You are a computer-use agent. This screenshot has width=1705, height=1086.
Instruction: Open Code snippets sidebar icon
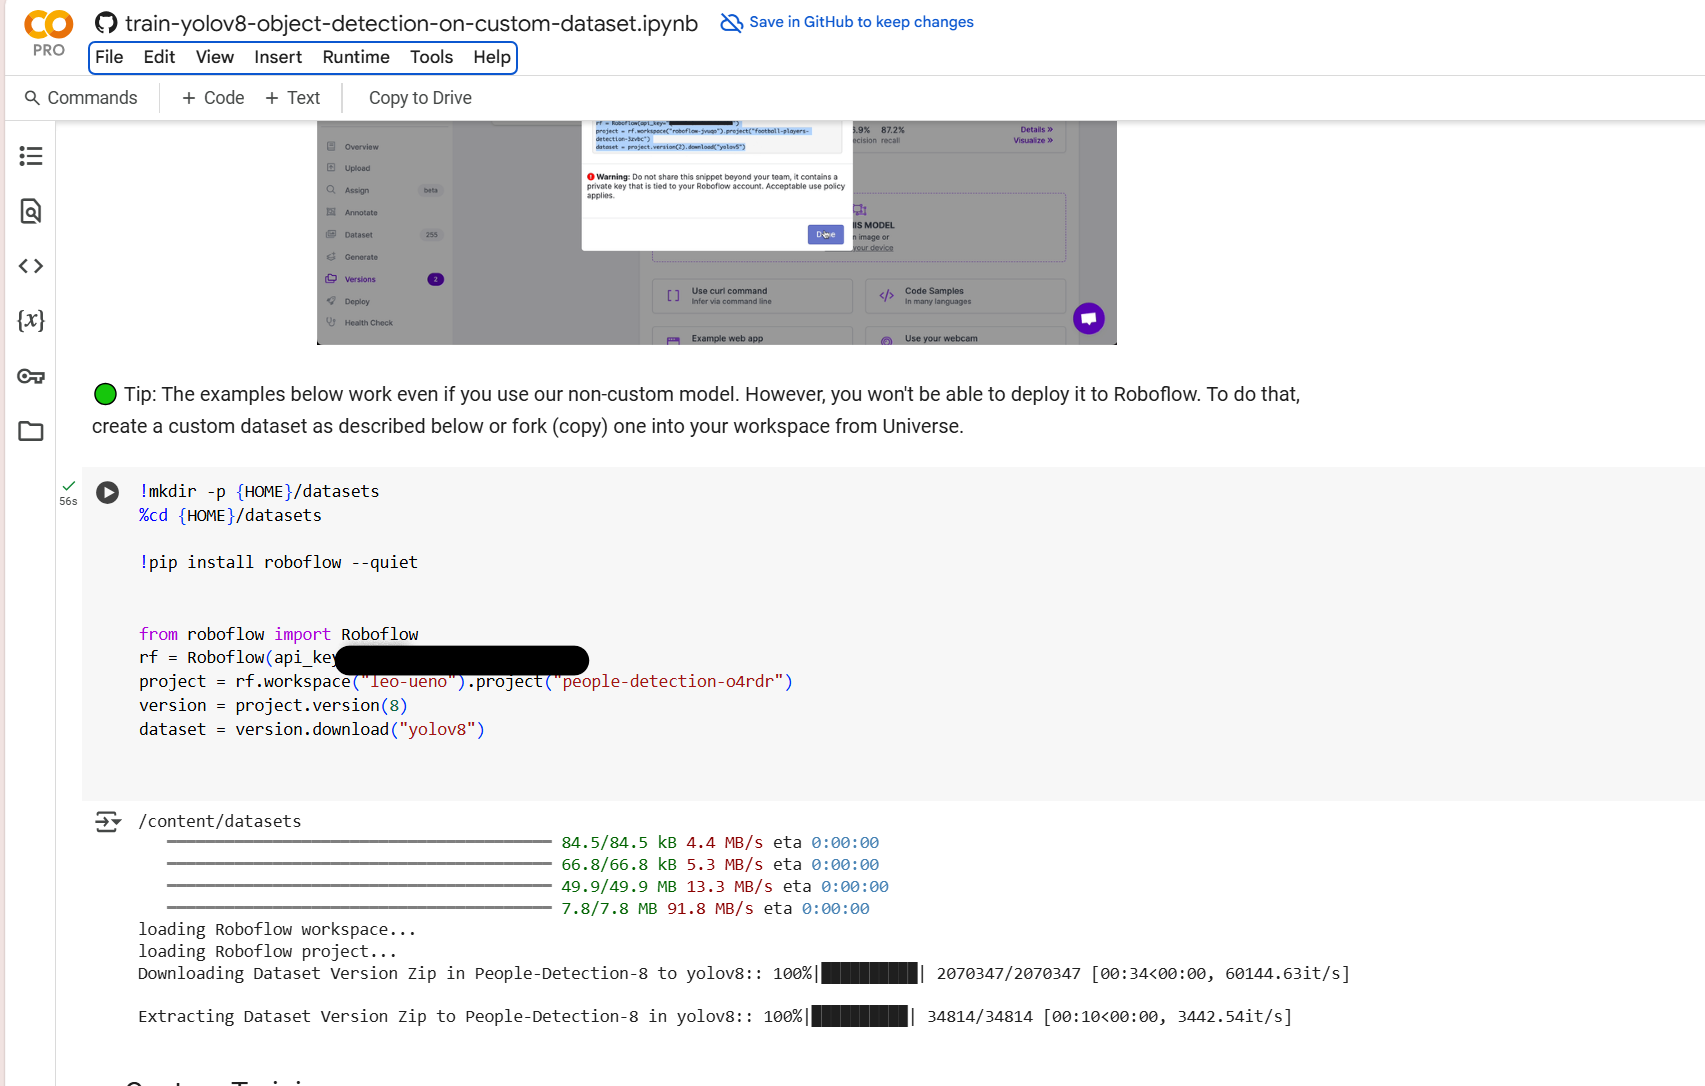pos(31,266)
